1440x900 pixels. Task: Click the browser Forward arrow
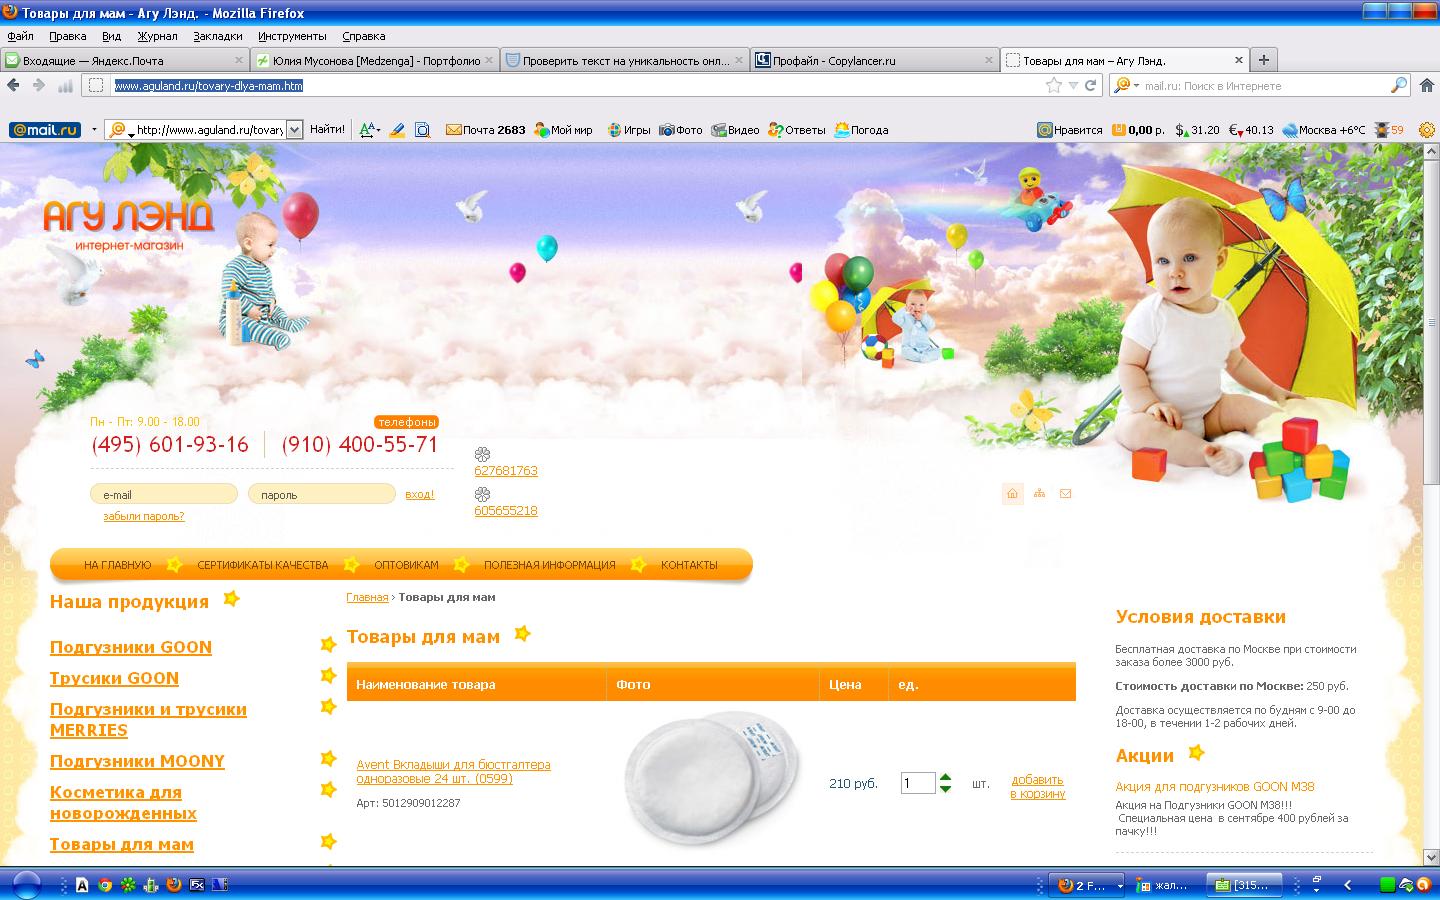(39, 85)
